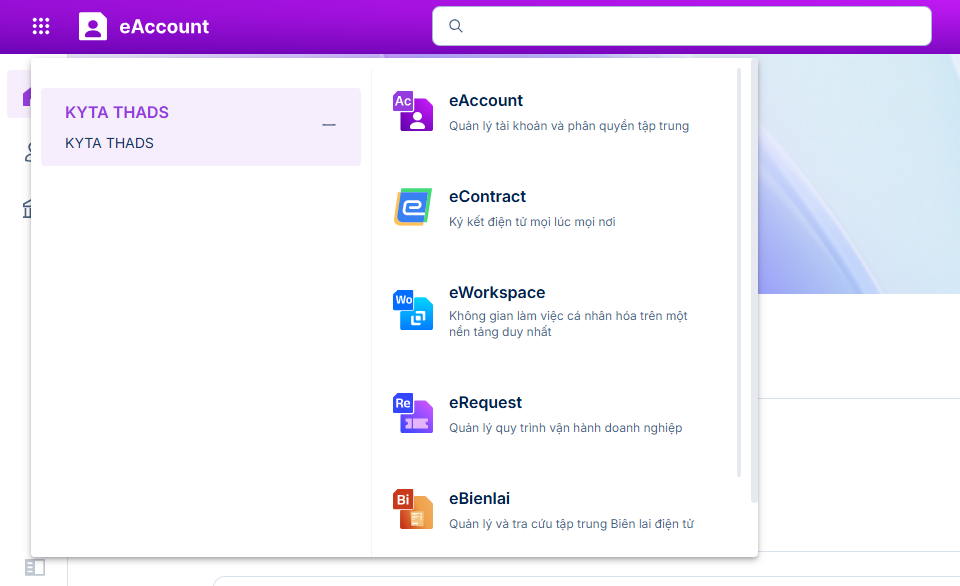Screen dimensions: 960x586
Task: Go to eRequest via its title
Action: [x=485, y=403]
